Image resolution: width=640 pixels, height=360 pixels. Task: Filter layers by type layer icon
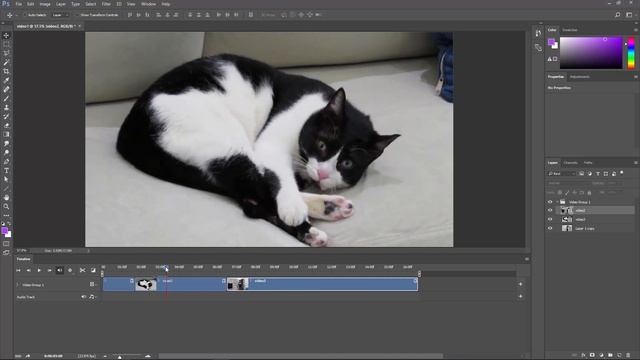click(598, 173)
